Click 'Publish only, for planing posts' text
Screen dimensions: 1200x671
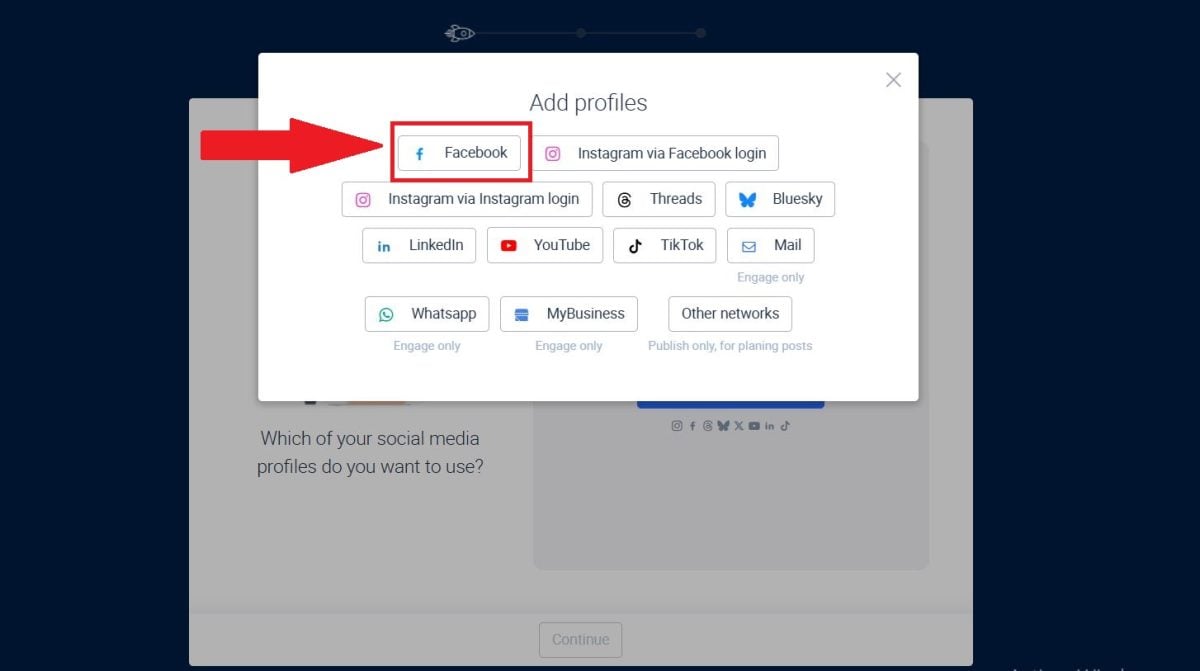[730, 346]
